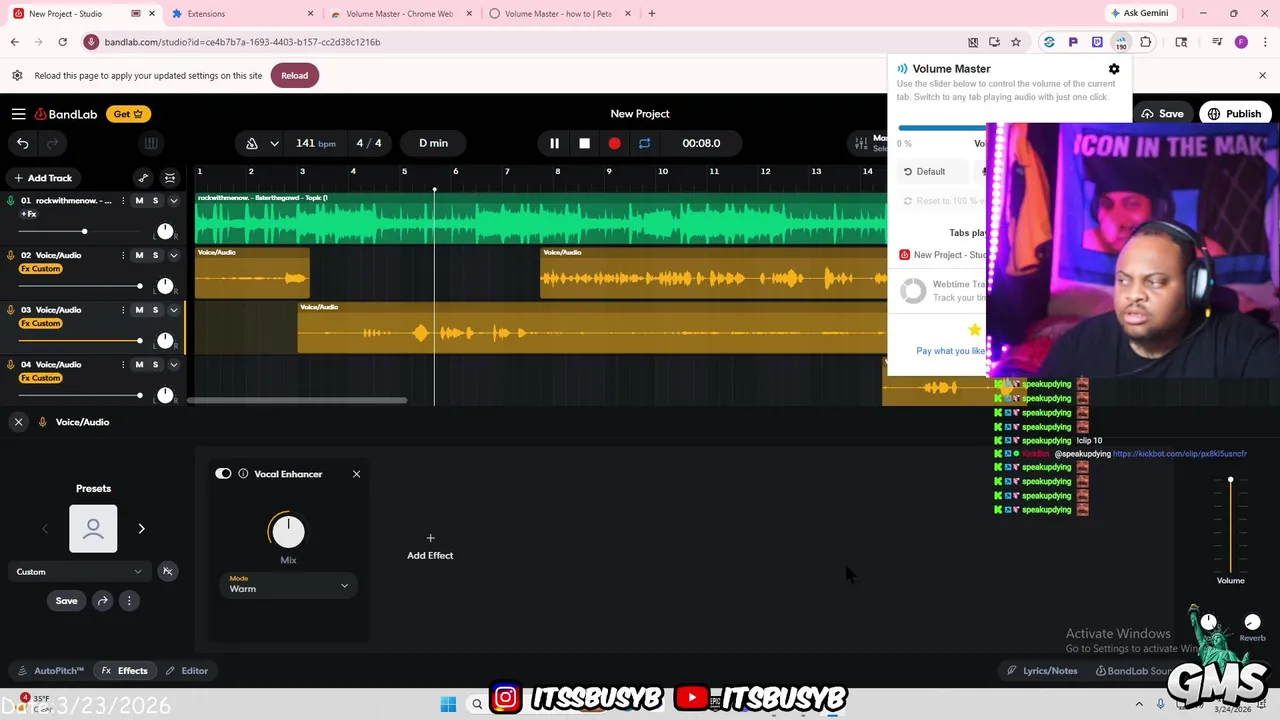The height and width of the screenshot is (720, 1280).
Task: Open Fx Custom on track 02
Action: click(x=41, y=269)
